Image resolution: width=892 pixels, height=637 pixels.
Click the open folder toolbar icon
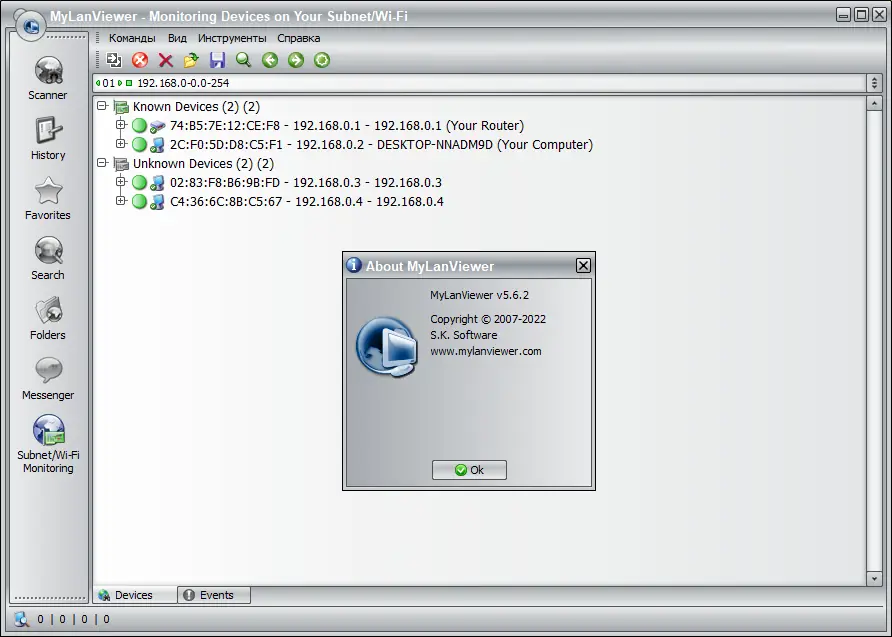coord(191,60)
